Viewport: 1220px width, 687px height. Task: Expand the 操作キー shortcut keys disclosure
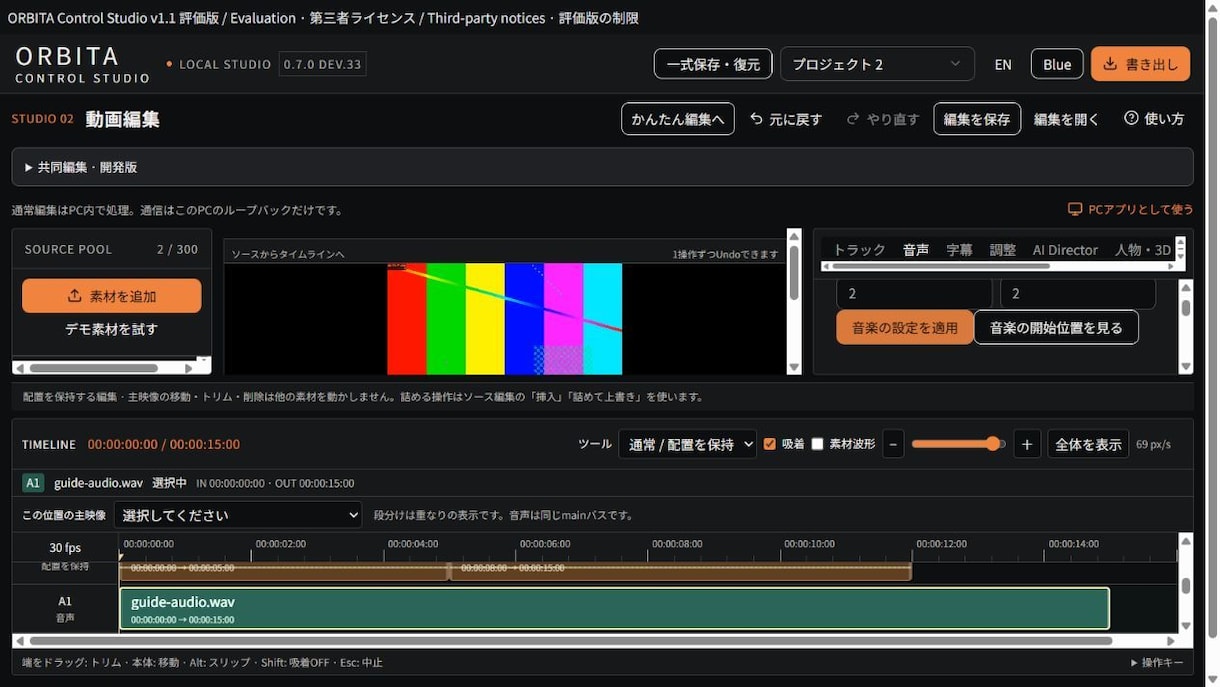pyautogui.click(x=1157, y=662)
